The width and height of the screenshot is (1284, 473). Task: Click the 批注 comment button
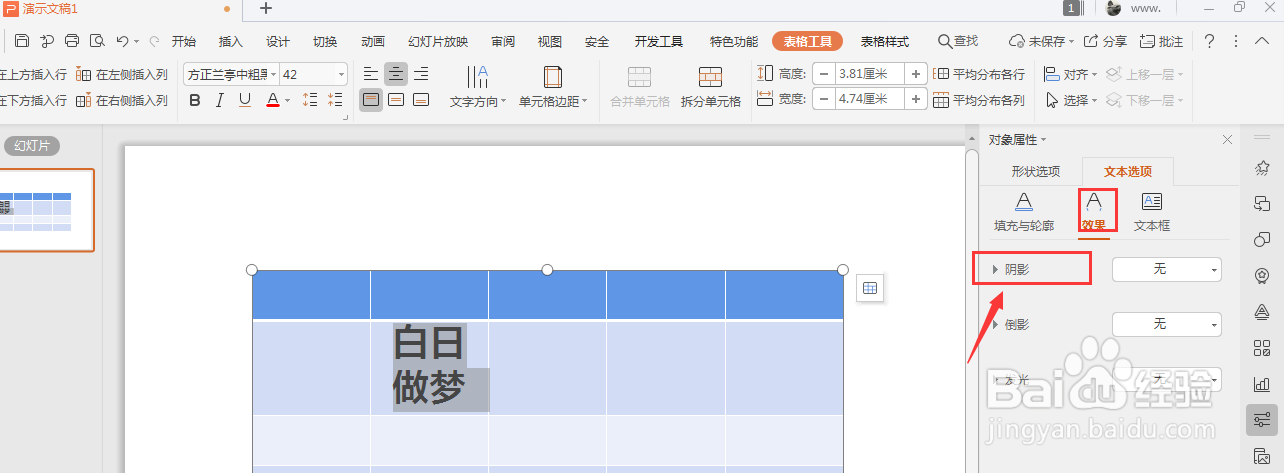[1161, 41]
